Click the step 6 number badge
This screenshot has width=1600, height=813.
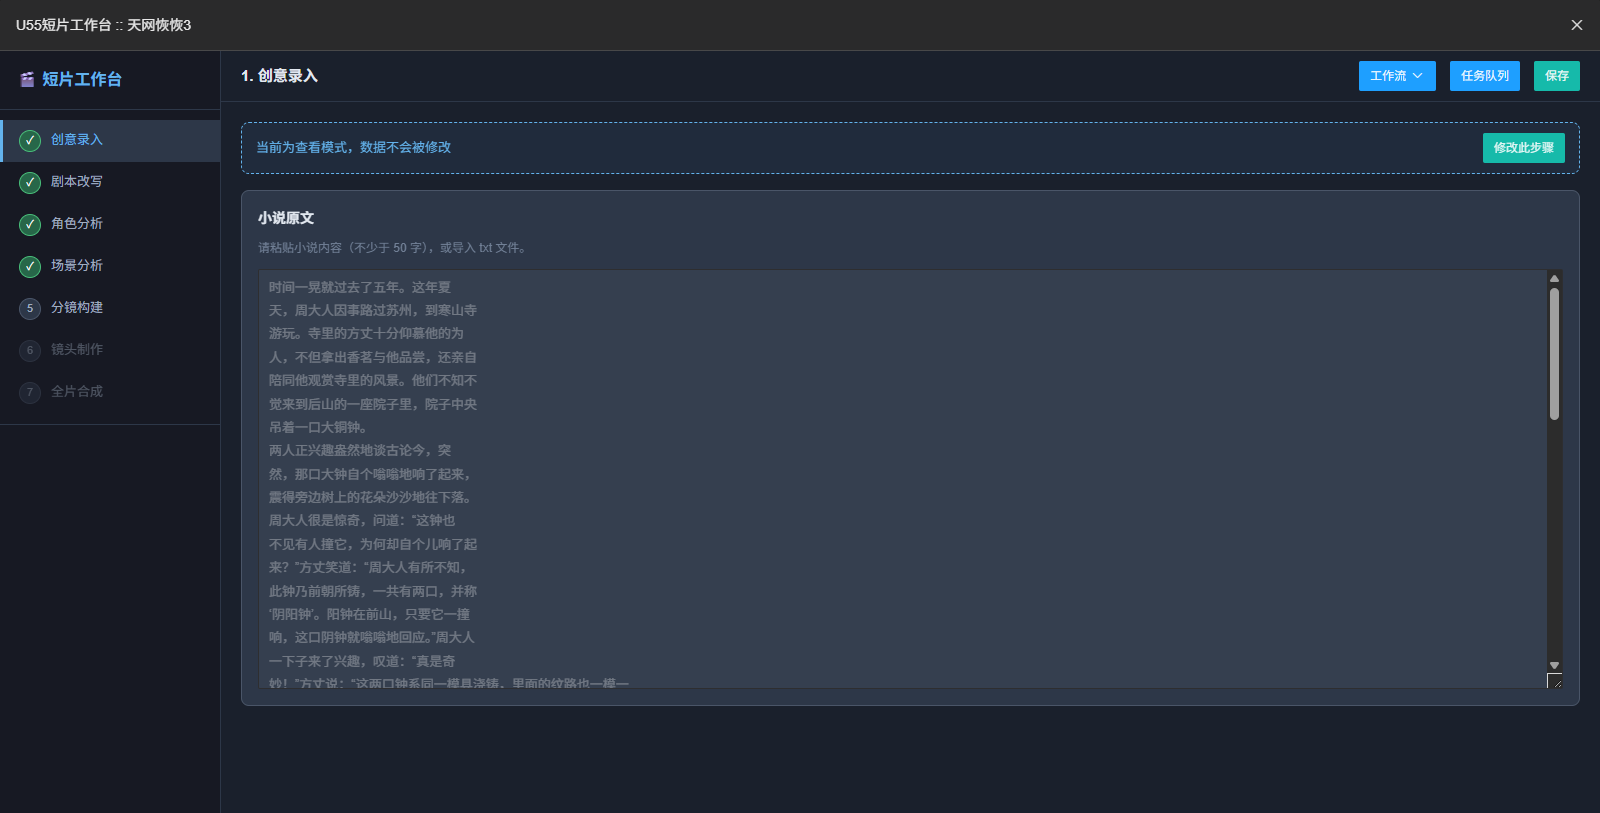pyautogui.click(x=30, y=350)
